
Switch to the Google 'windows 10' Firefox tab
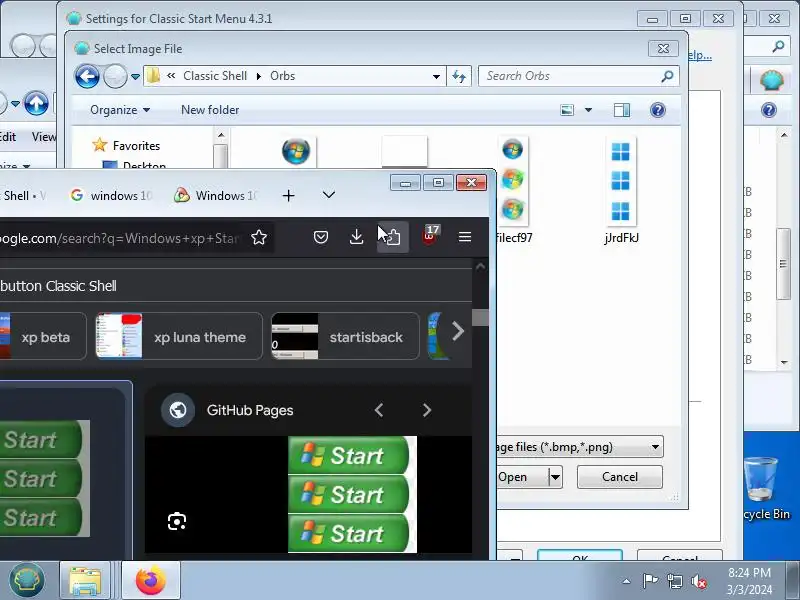tap(111, 195)
